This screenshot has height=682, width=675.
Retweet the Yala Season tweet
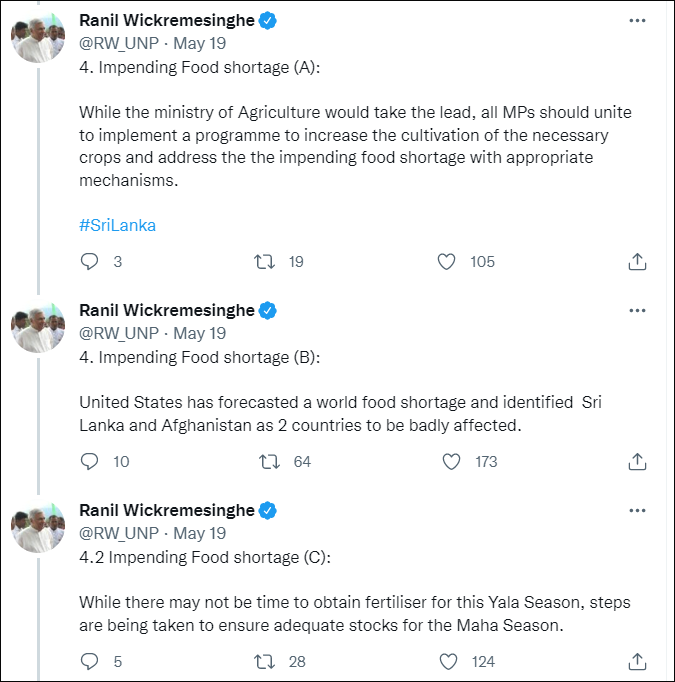[265, 662]
